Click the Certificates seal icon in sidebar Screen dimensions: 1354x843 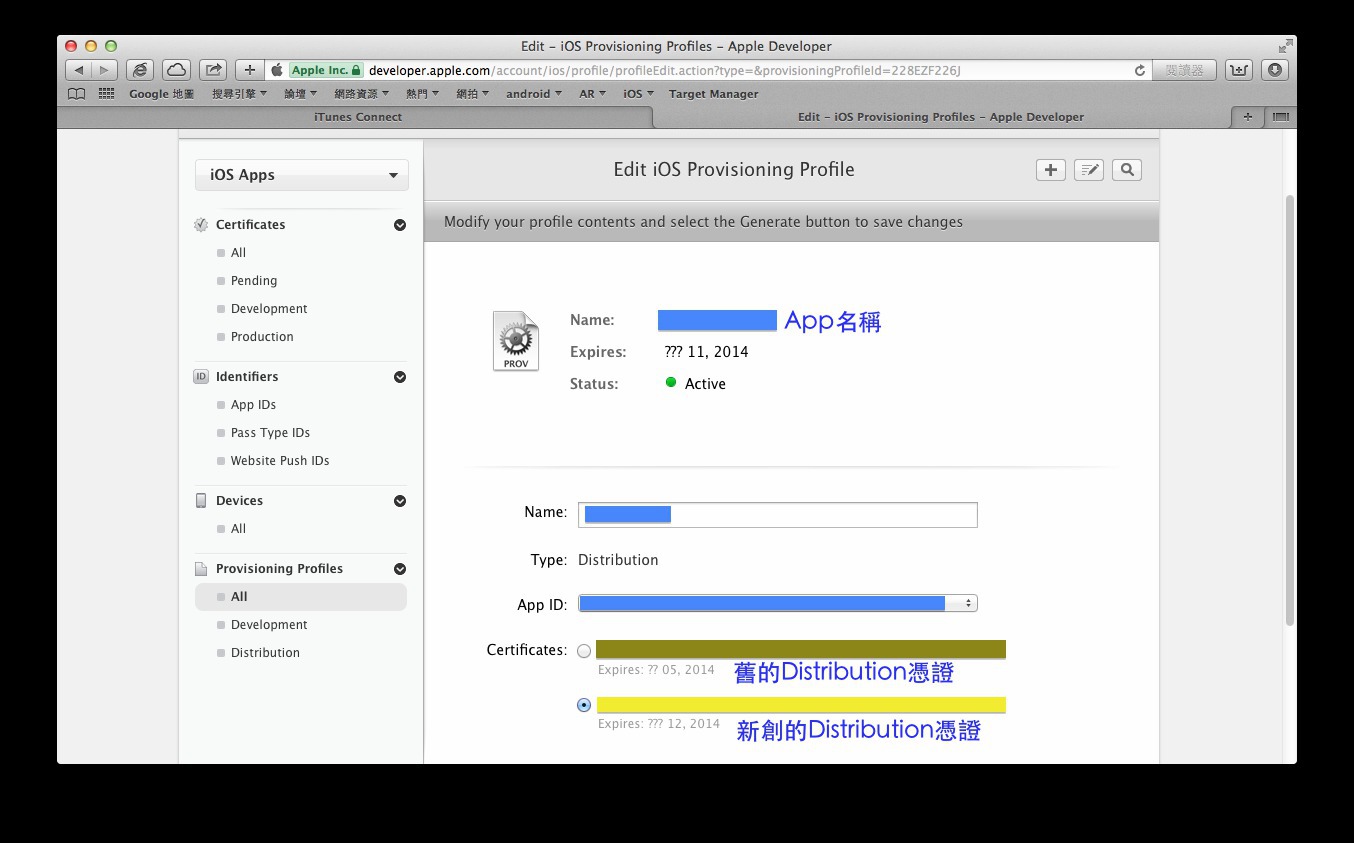[x=201, y=225]
